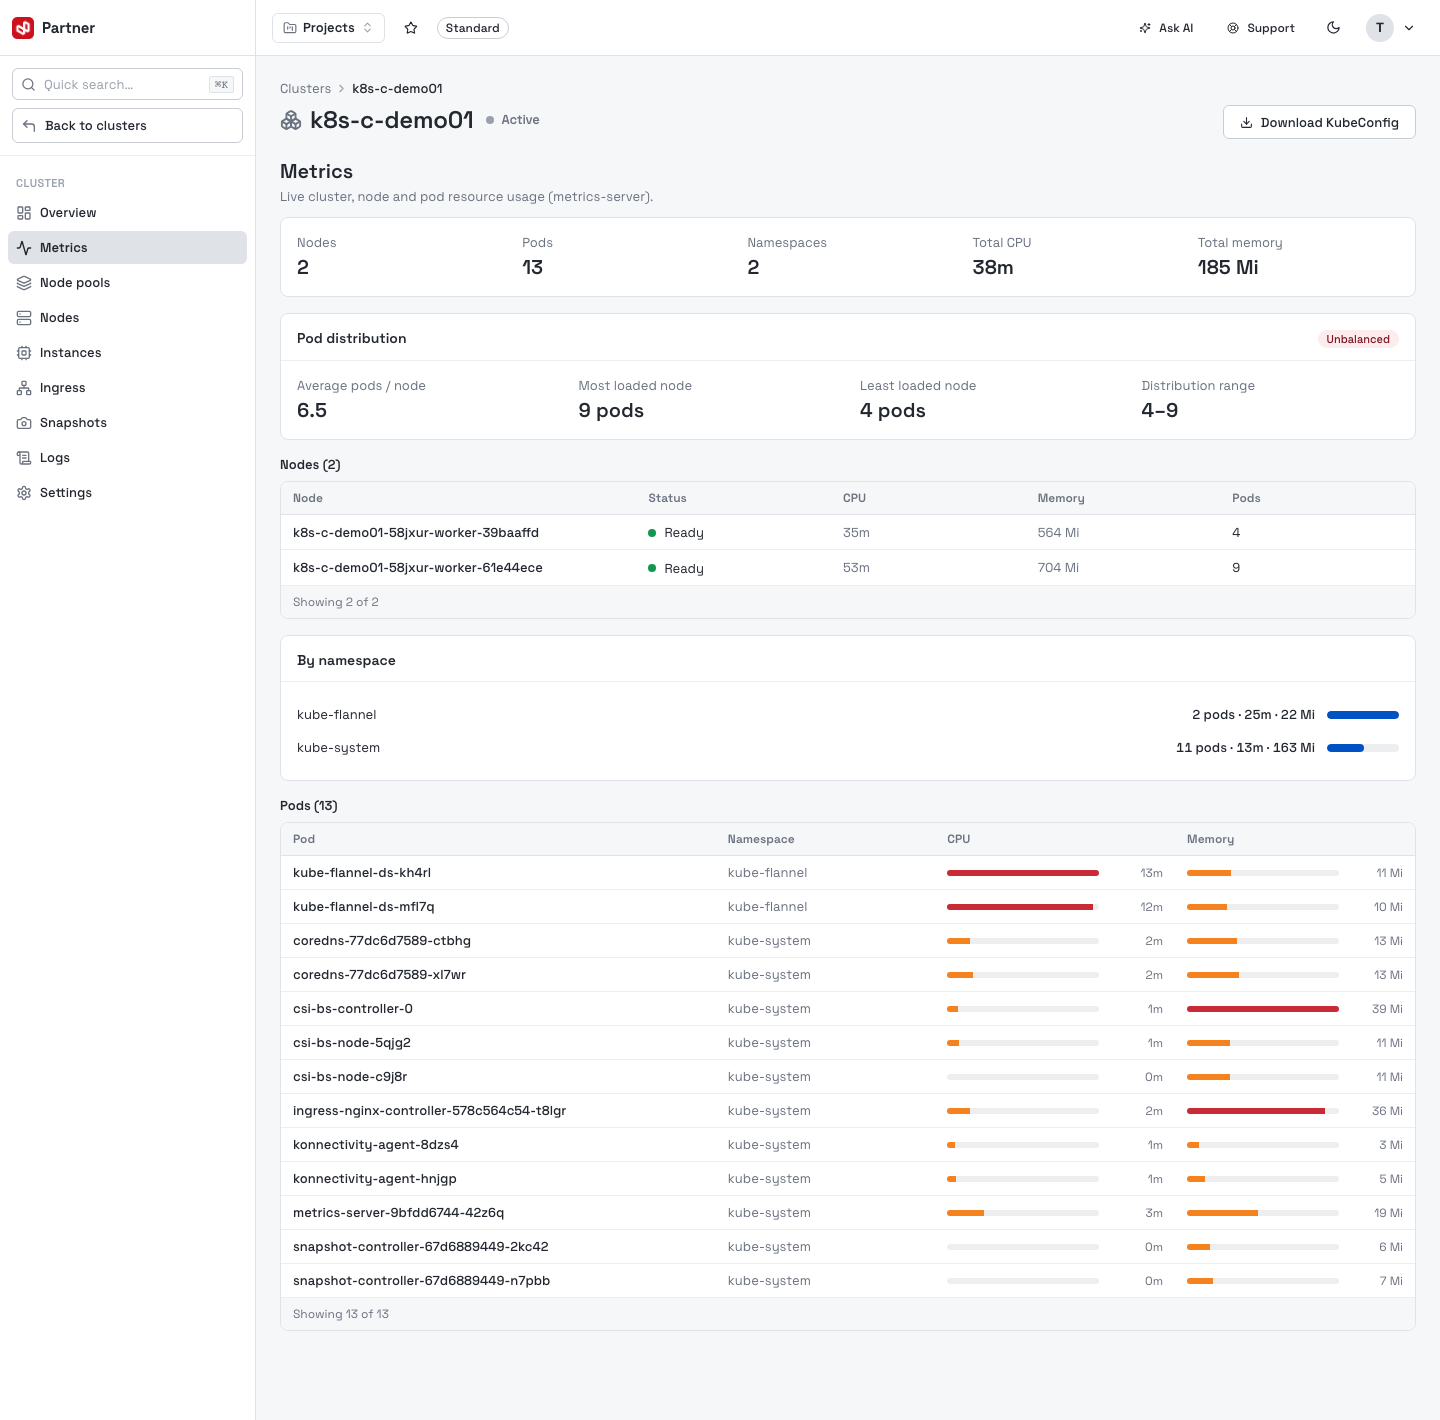
Task: Click the Instances chip icon
Action: 24,353
